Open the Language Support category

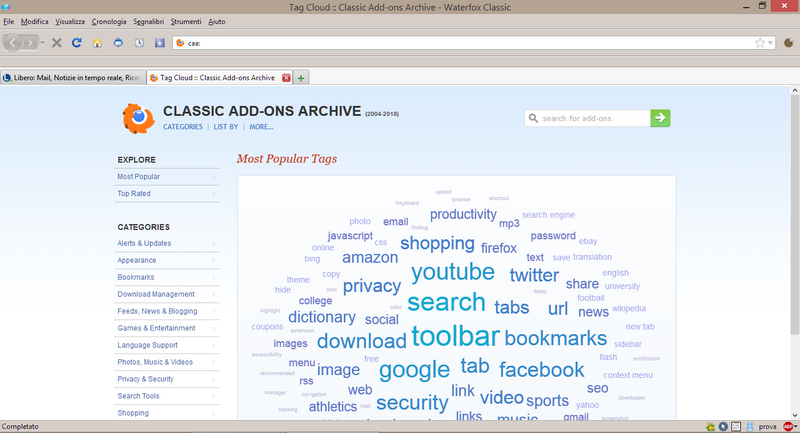click(166, 345)
